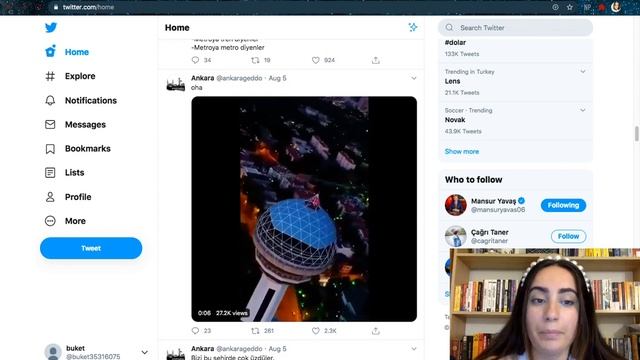
Task: Follow Çağrı Taner
Action: [568, 236]
